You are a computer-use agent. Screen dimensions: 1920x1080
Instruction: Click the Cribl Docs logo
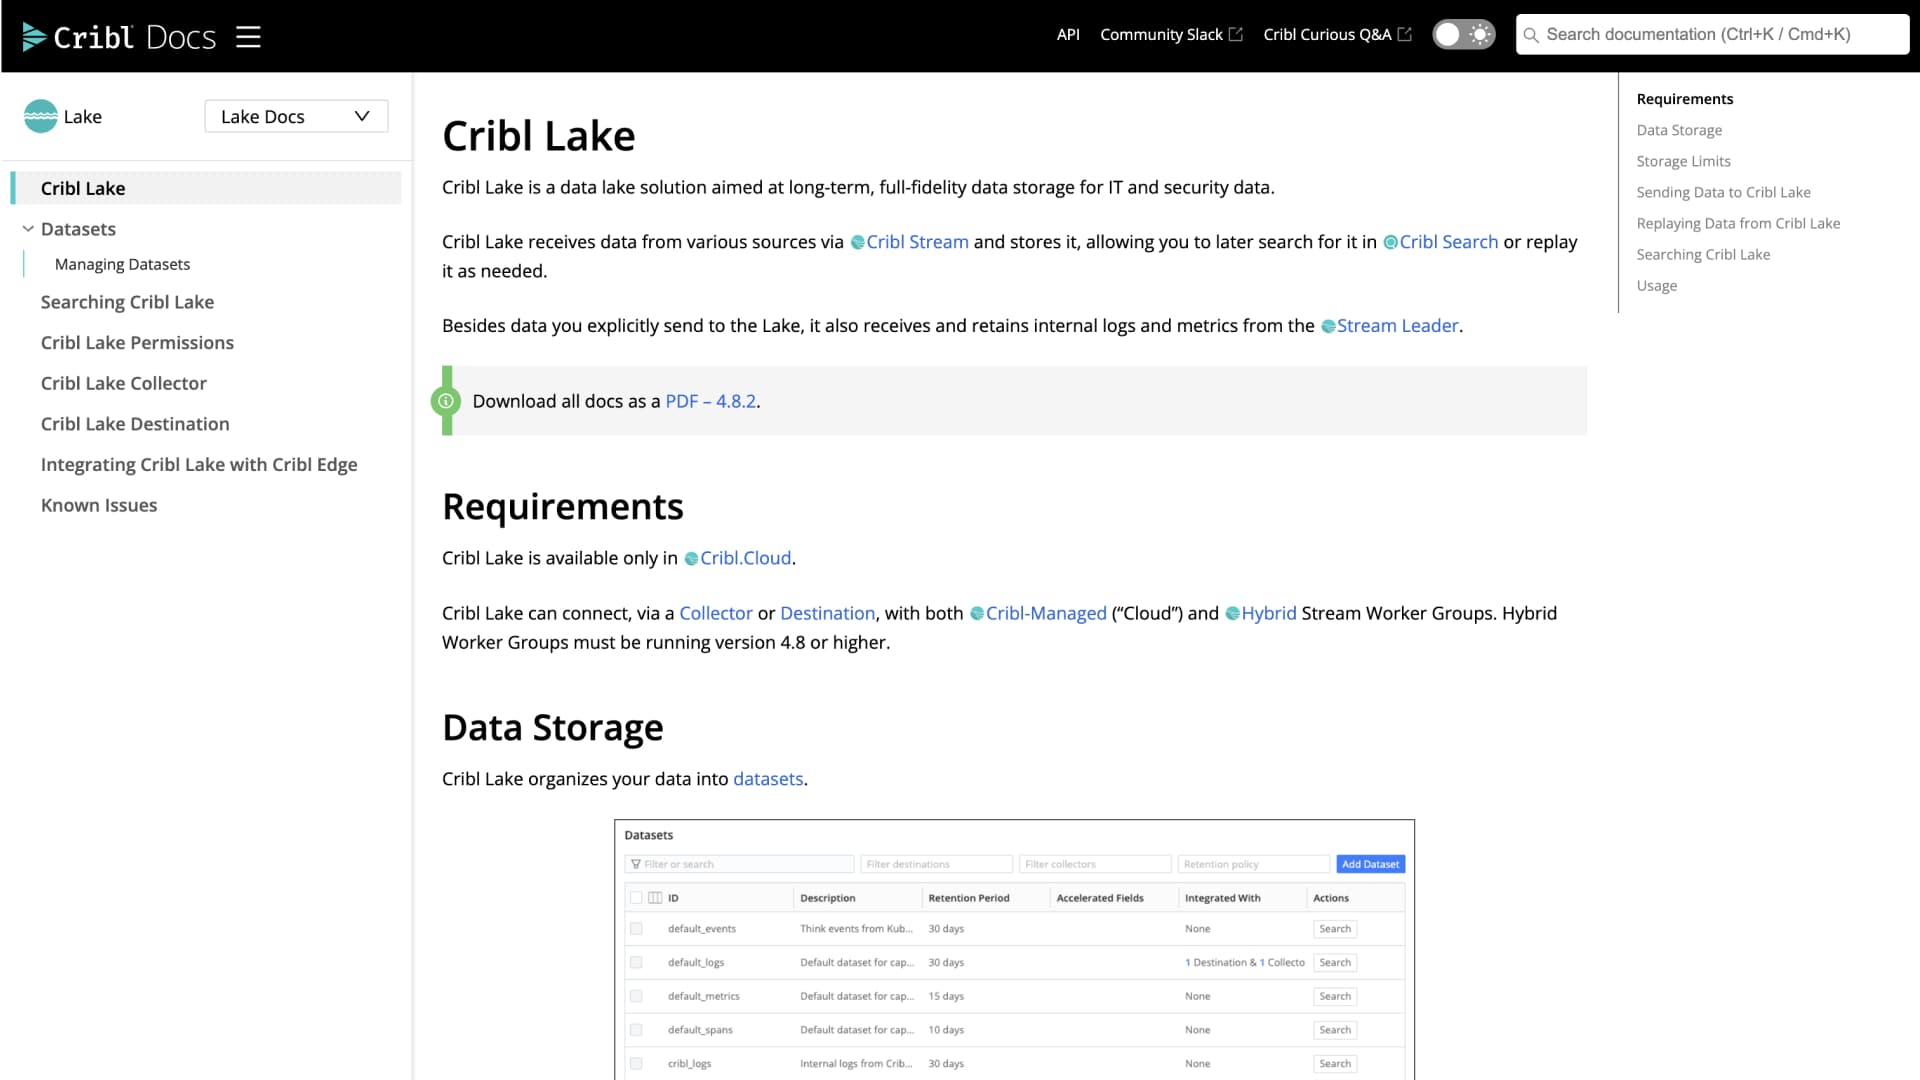[x=119, y=37]
